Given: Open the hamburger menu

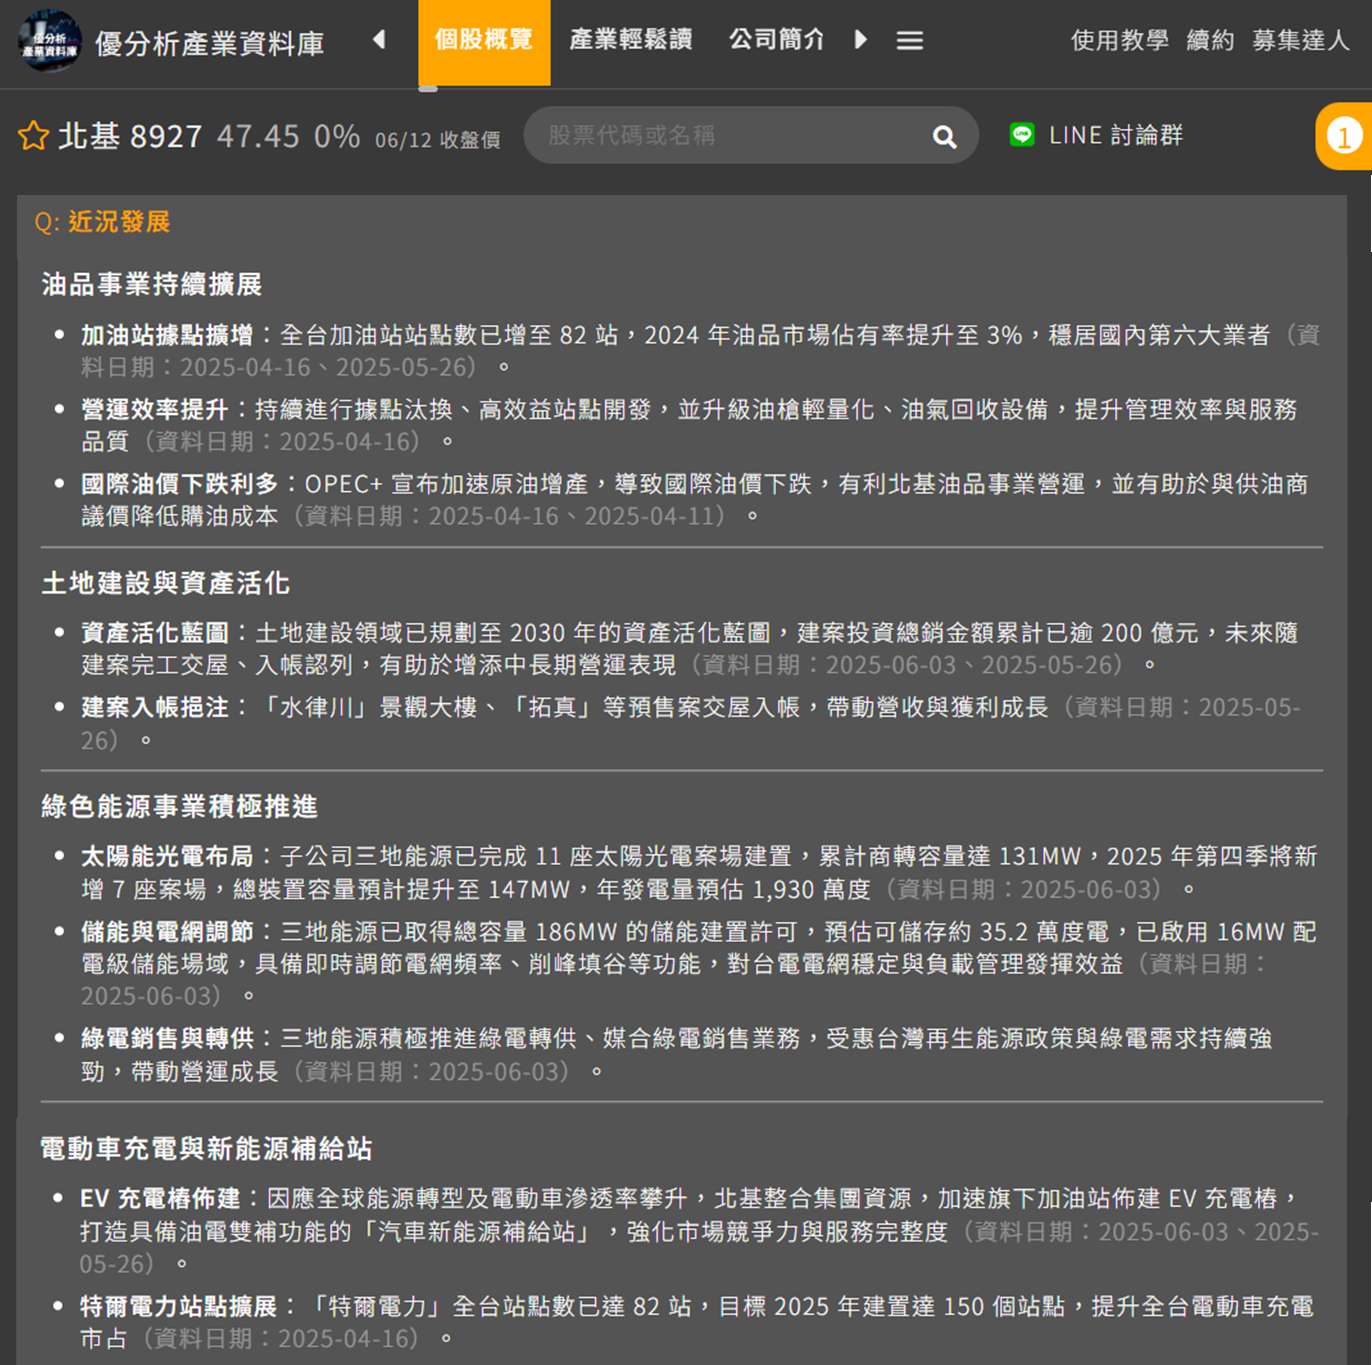Looking at the screenshot, I should (x=909, y=40).
